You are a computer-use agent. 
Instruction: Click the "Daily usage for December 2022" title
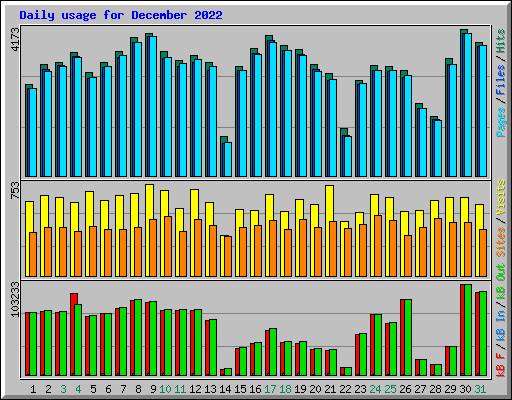click(121, 15)
